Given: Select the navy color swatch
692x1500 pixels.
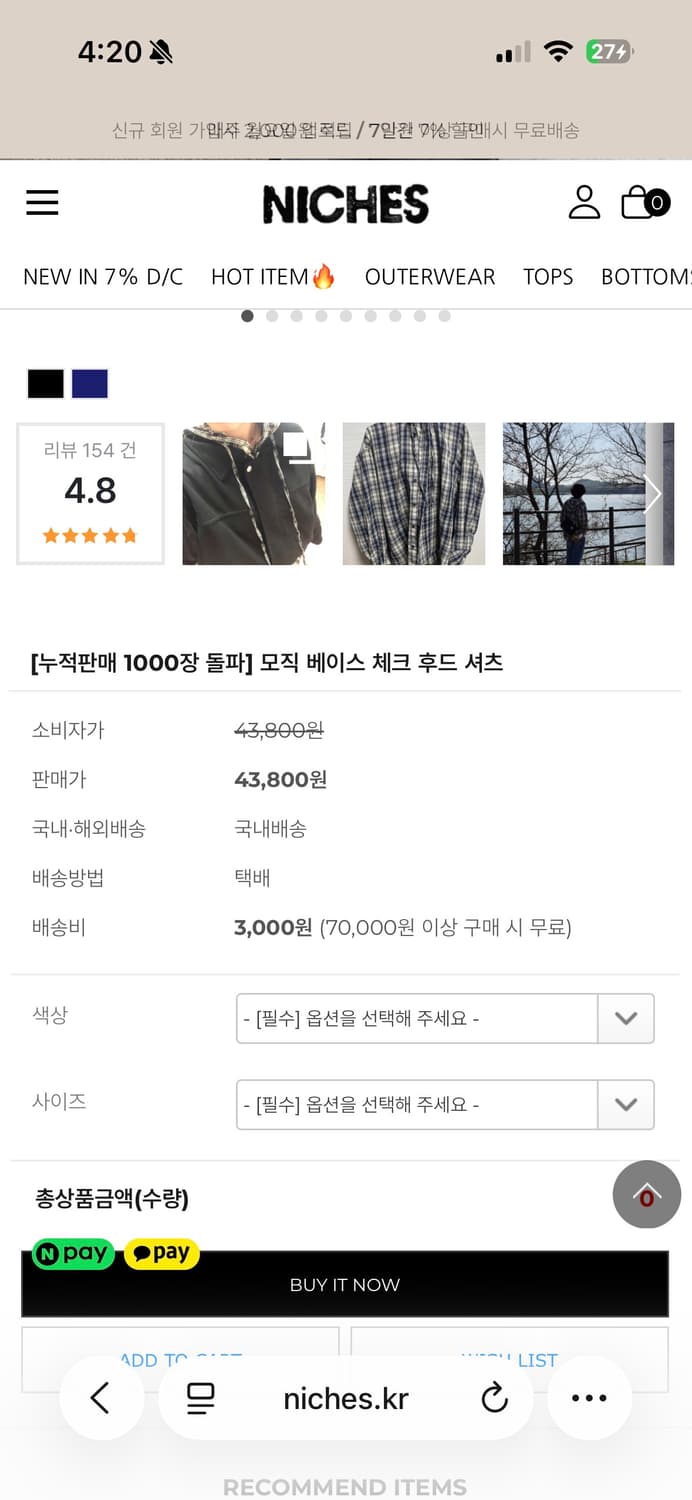Looking at the screenshot, I should 89,384.
